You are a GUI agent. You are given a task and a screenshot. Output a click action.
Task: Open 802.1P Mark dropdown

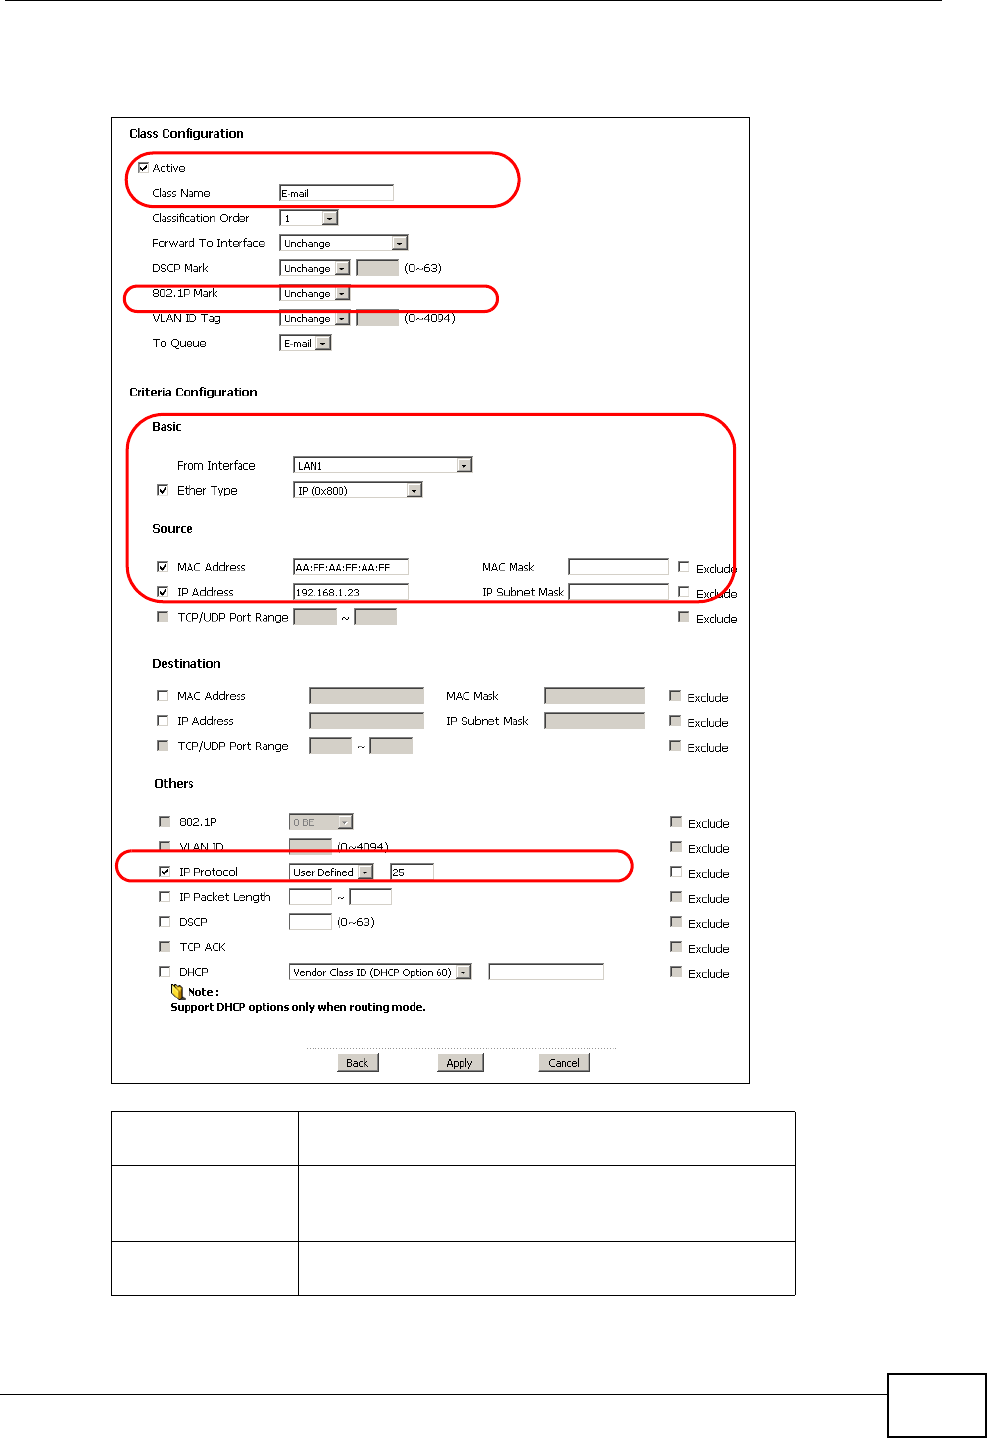[315, 293]
